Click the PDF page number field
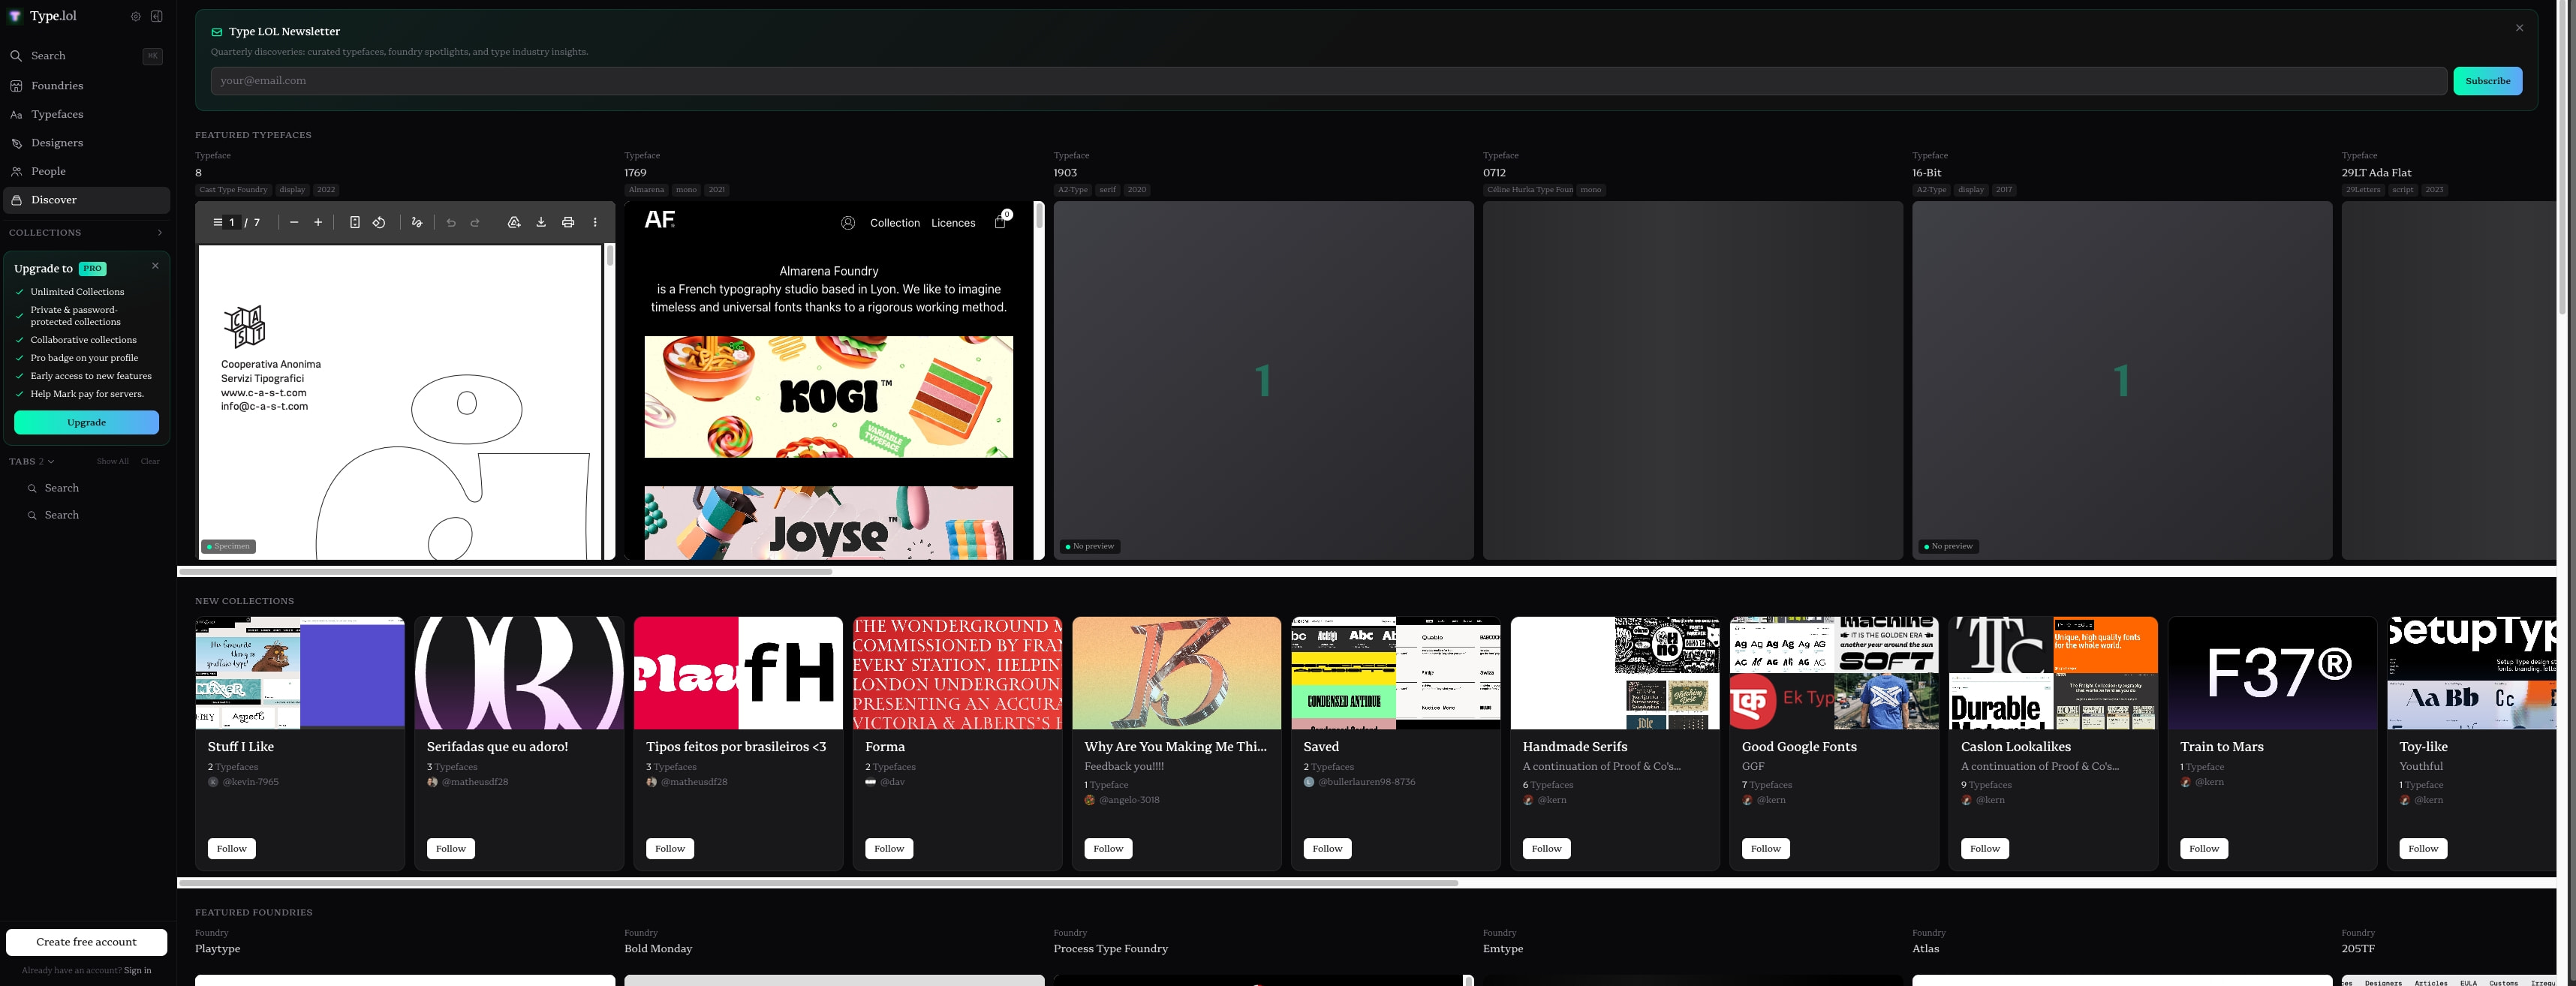Image resolution: width=2576 pixels, height=986 pixels. click(x=232, y=223)
